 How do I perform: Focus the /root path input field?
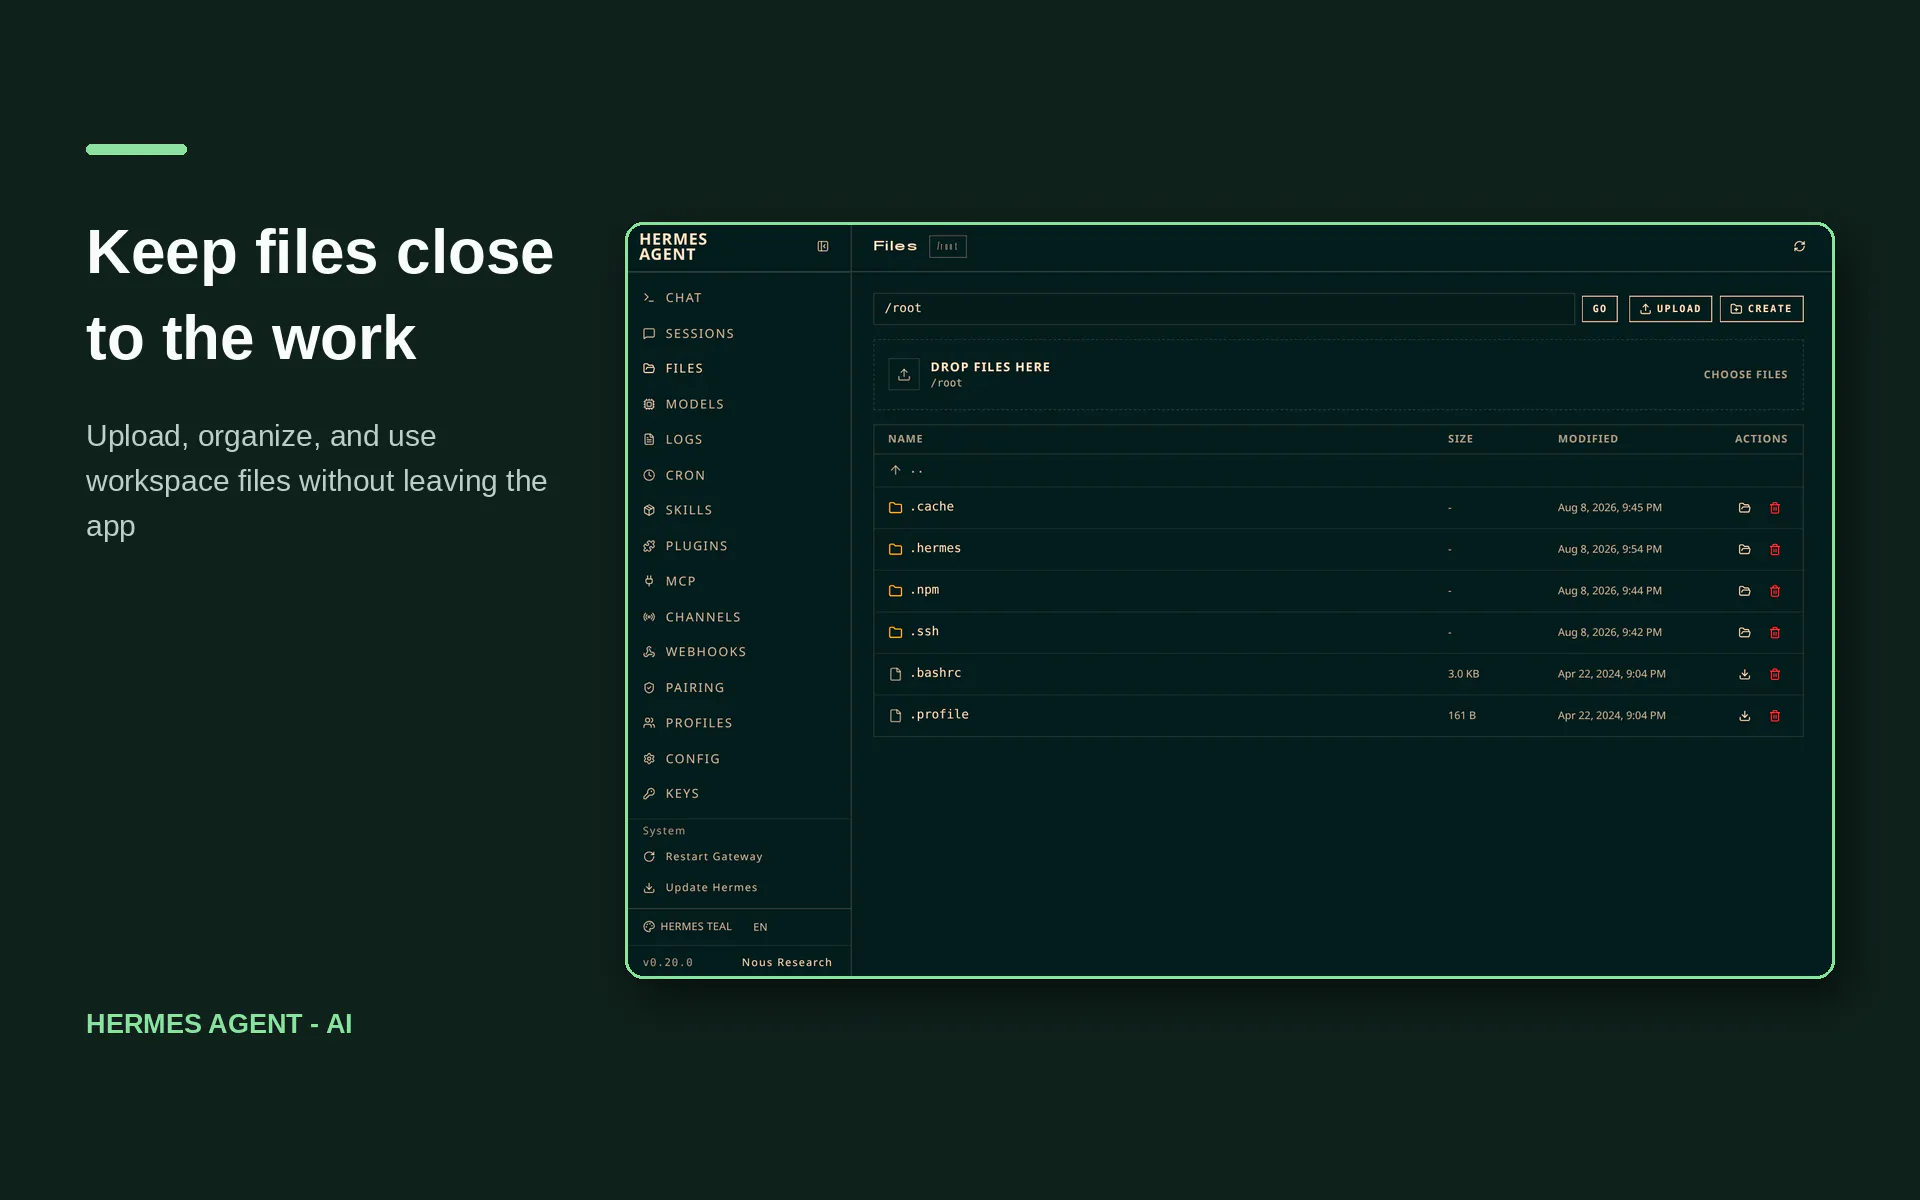[x=1223, y=309]
